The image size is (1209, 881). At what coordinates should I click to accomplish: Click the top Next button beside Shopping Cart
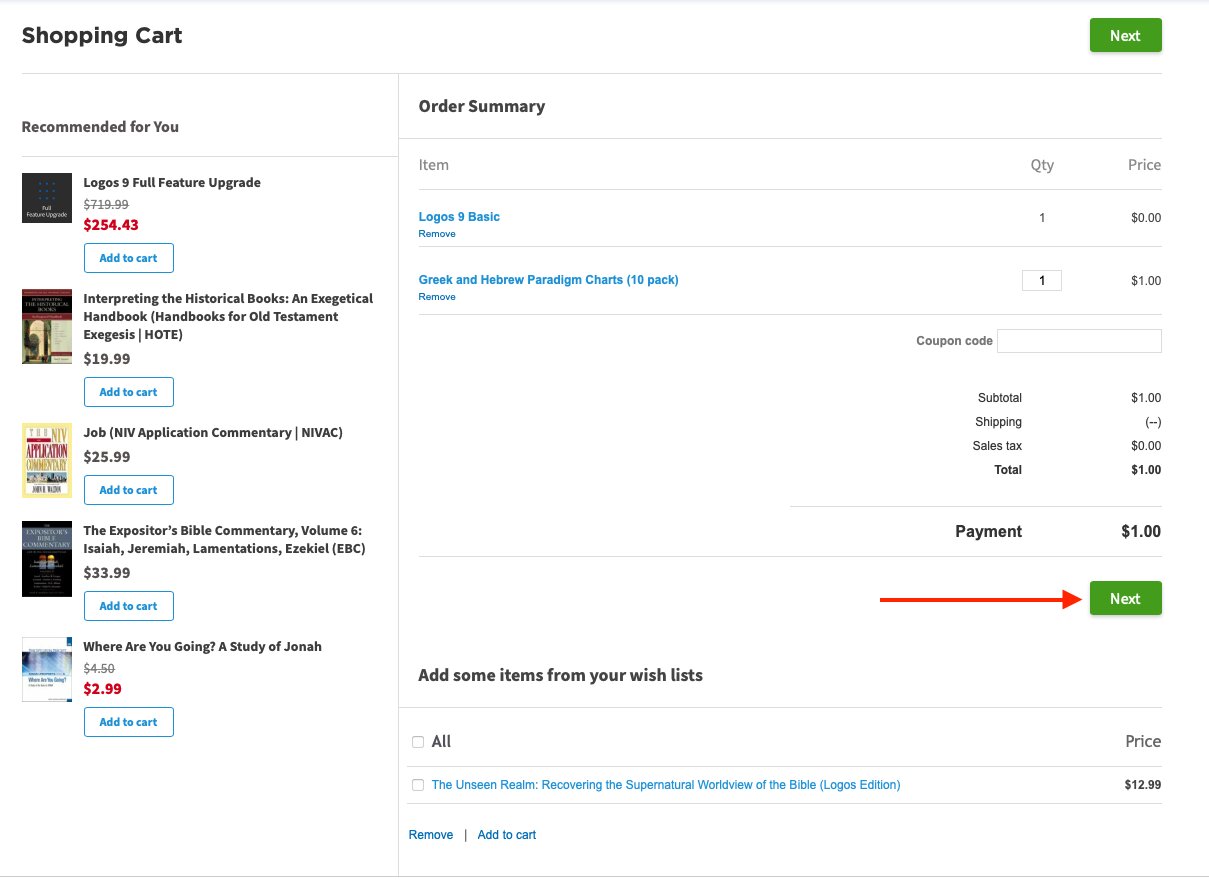click(x=1125, y=35)
